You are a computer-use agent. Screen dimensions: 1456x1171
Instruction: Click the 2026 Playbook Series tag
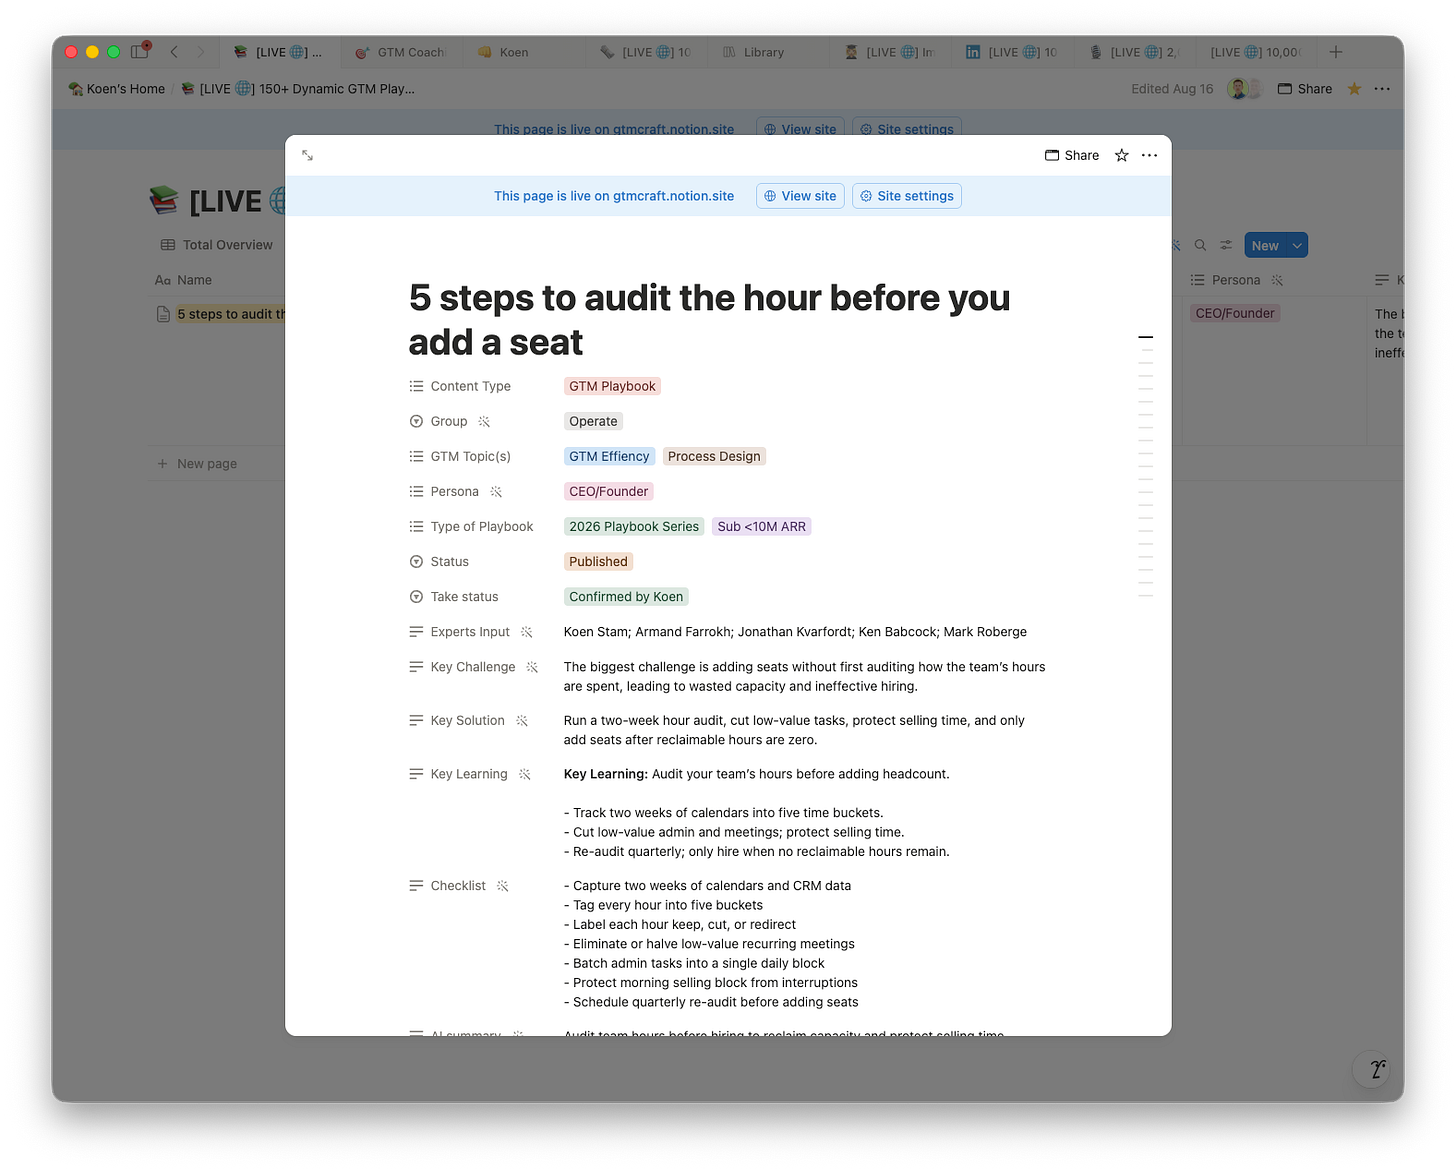pos(634,526)
